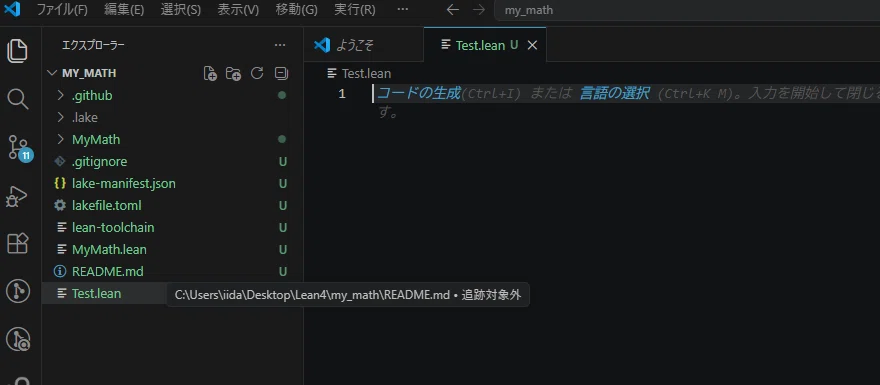The image size is (880, 385).
Task: Go forward using the right arrow
Action: pos(479,10)
